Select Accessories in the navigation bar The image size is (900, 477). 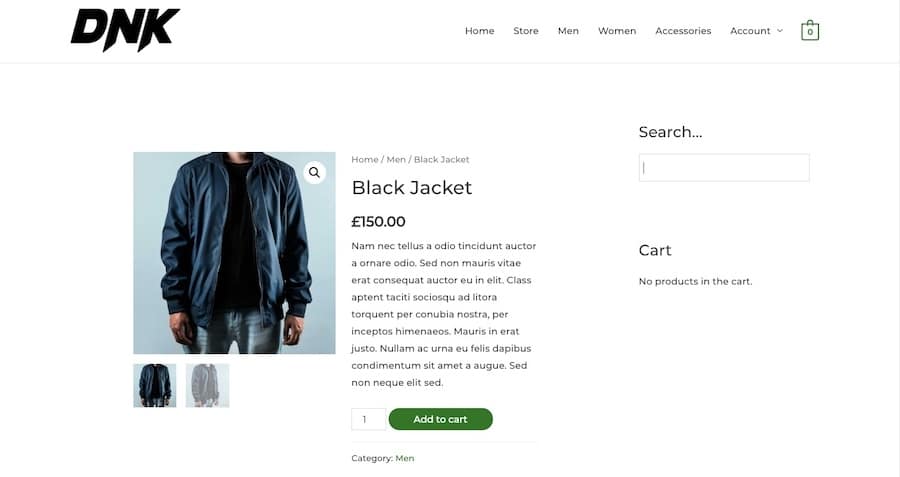683,31
